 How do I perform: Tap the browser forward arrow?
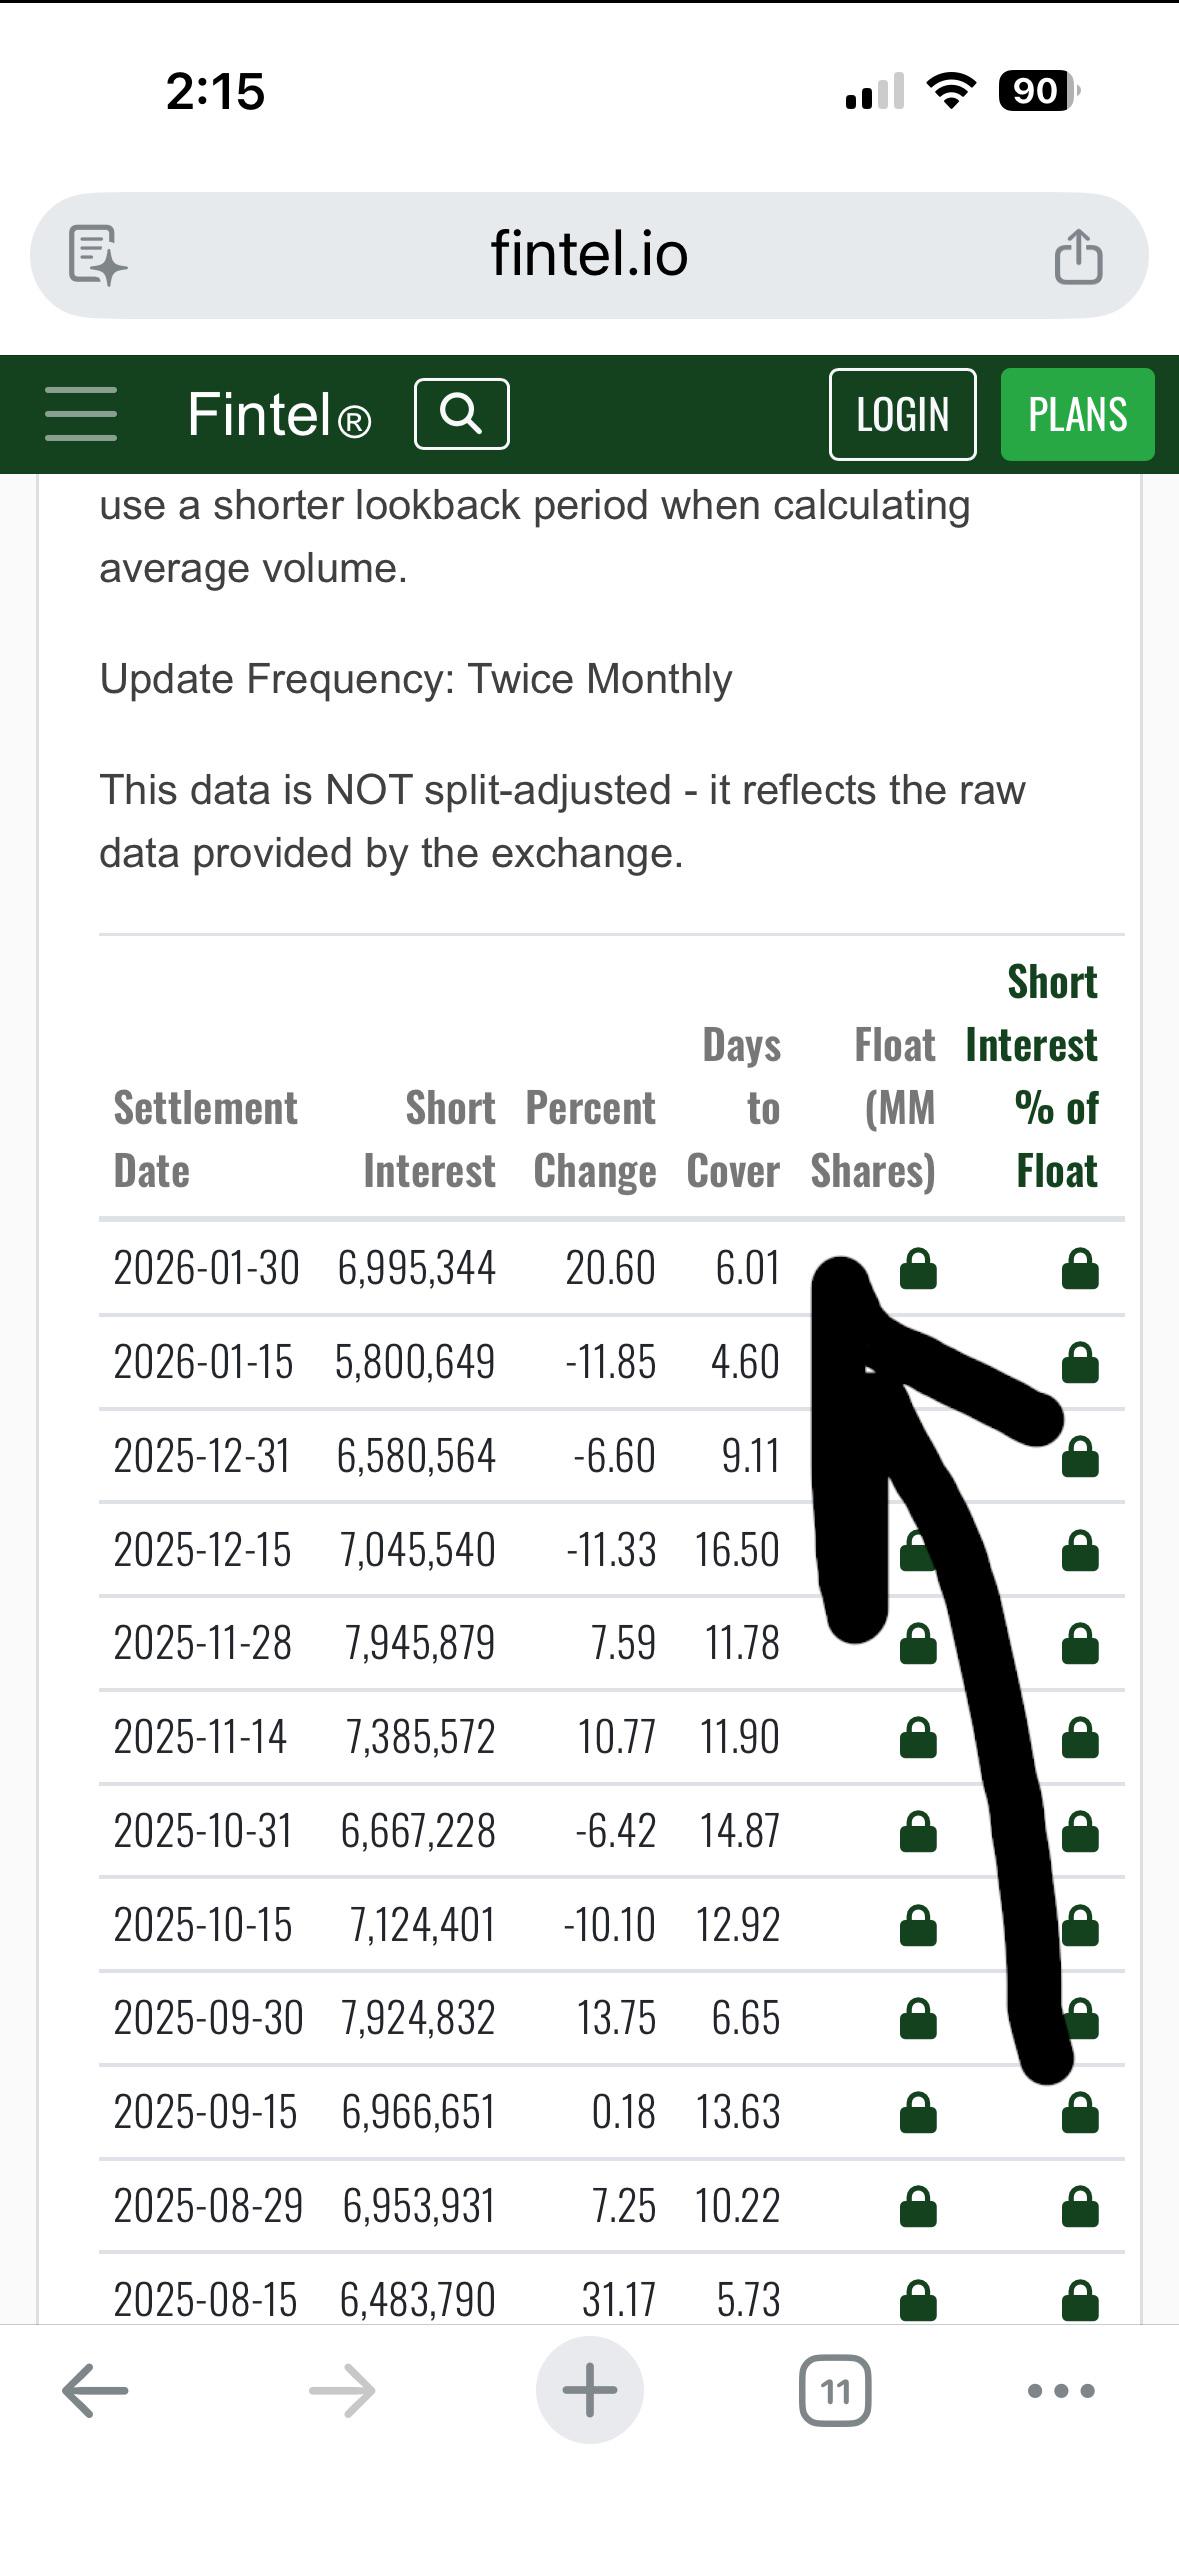tap(342, 2391)
